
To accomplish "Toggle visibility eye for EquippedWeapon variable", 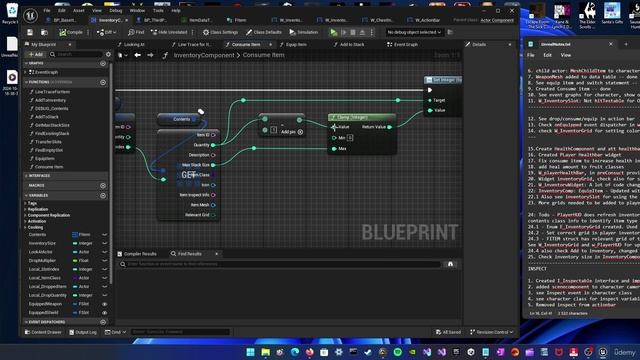I will 104,304.
